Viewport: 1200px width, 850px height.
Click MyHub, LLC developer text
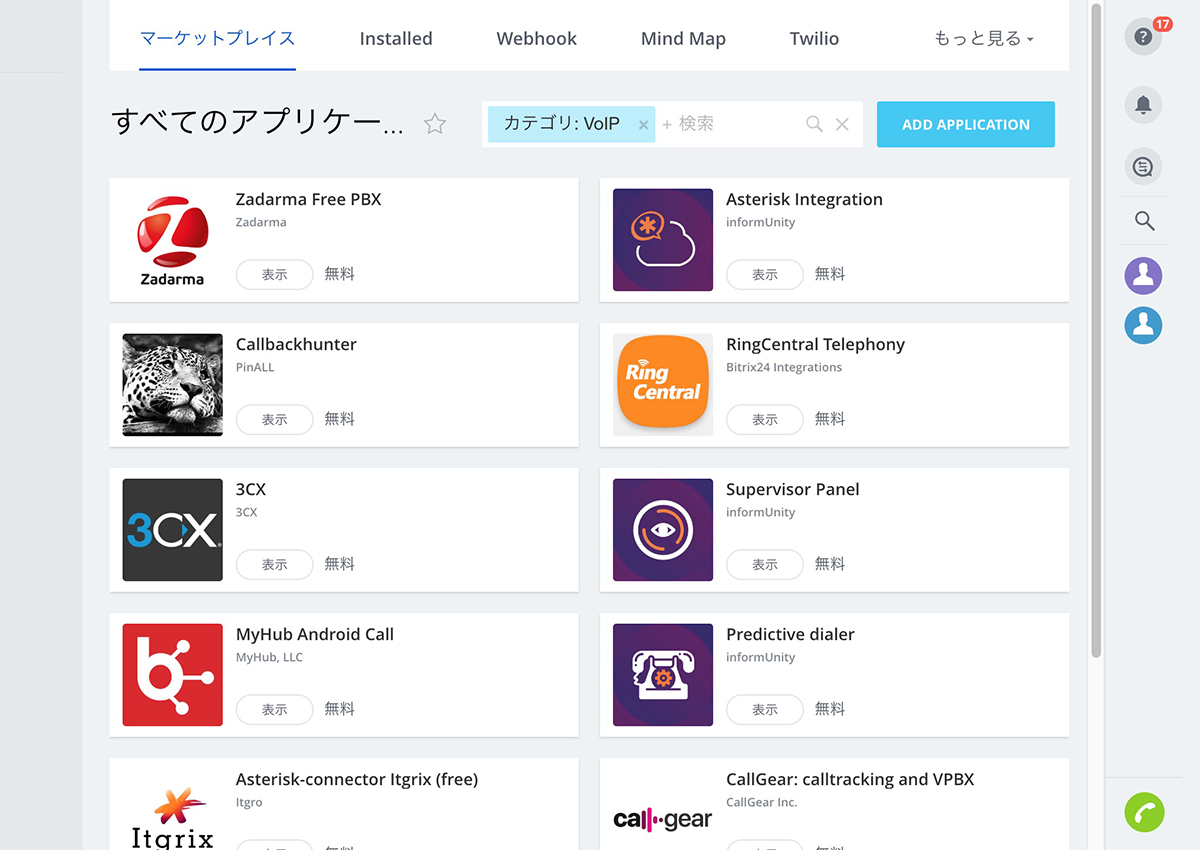(x=269, y=657)
